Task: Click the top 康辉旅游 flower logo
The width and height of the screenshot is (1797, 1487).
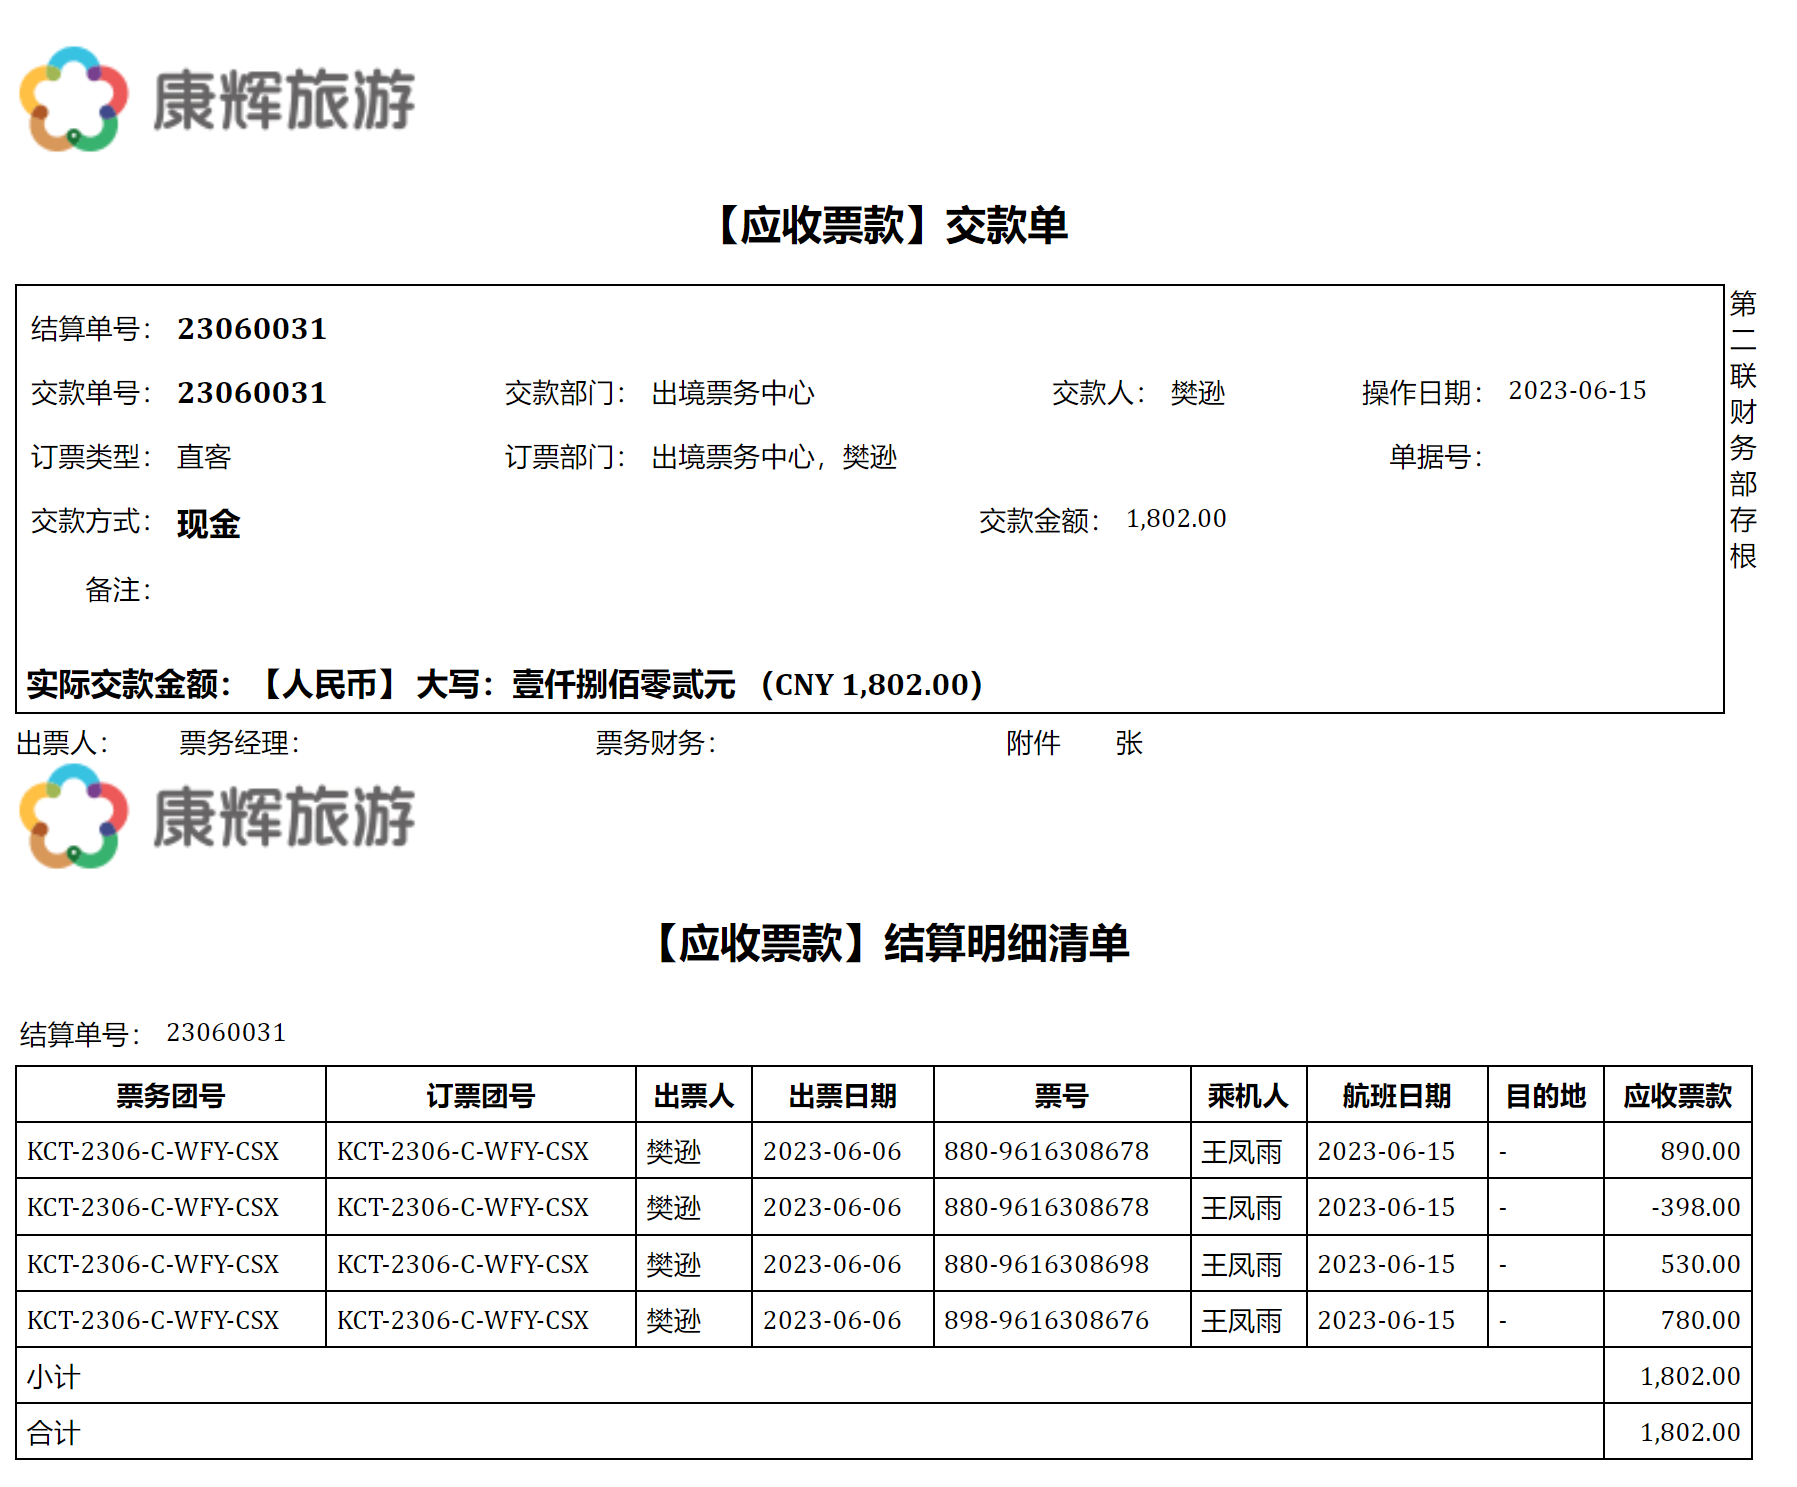Action: tap(73, 99)
